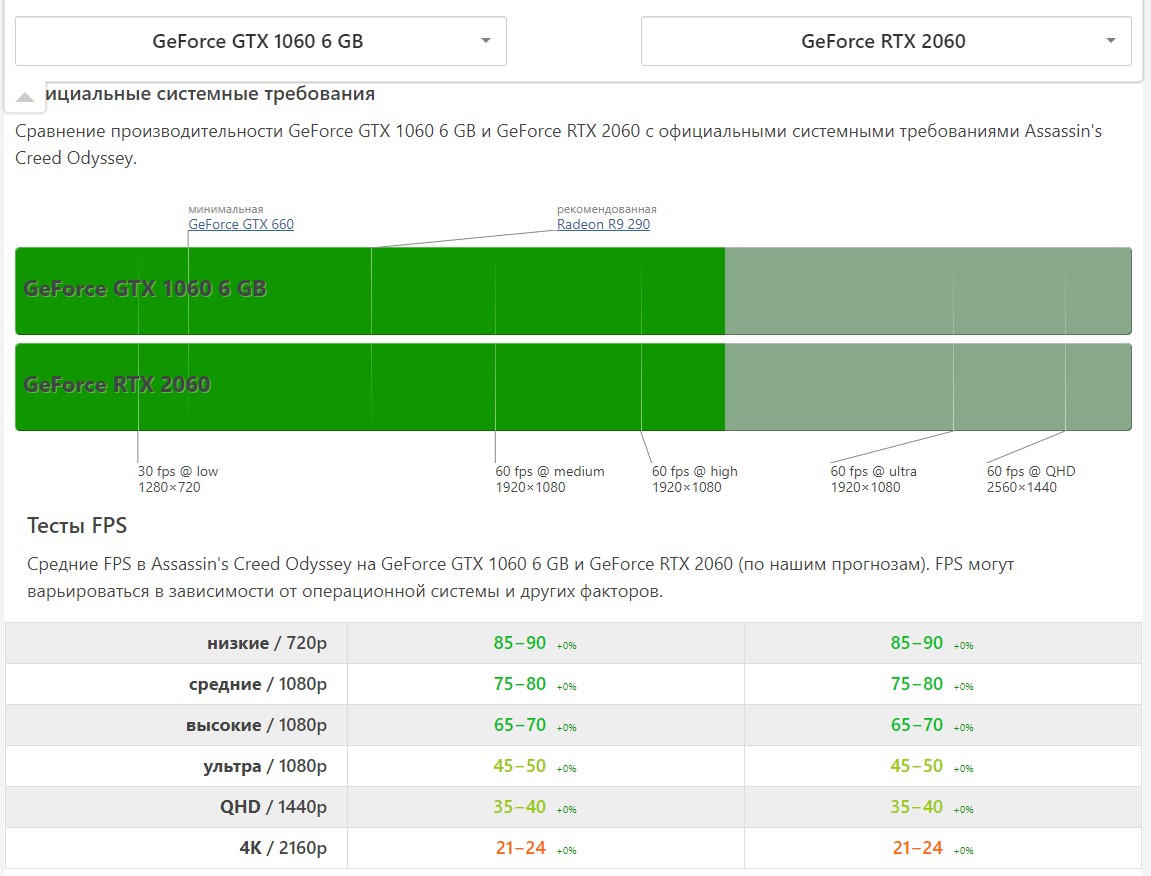This screenshot has height=876, width=1151.
Task: Open the GeForce GTX 1060 6 GB dropdown
Action: click(260, 41)
